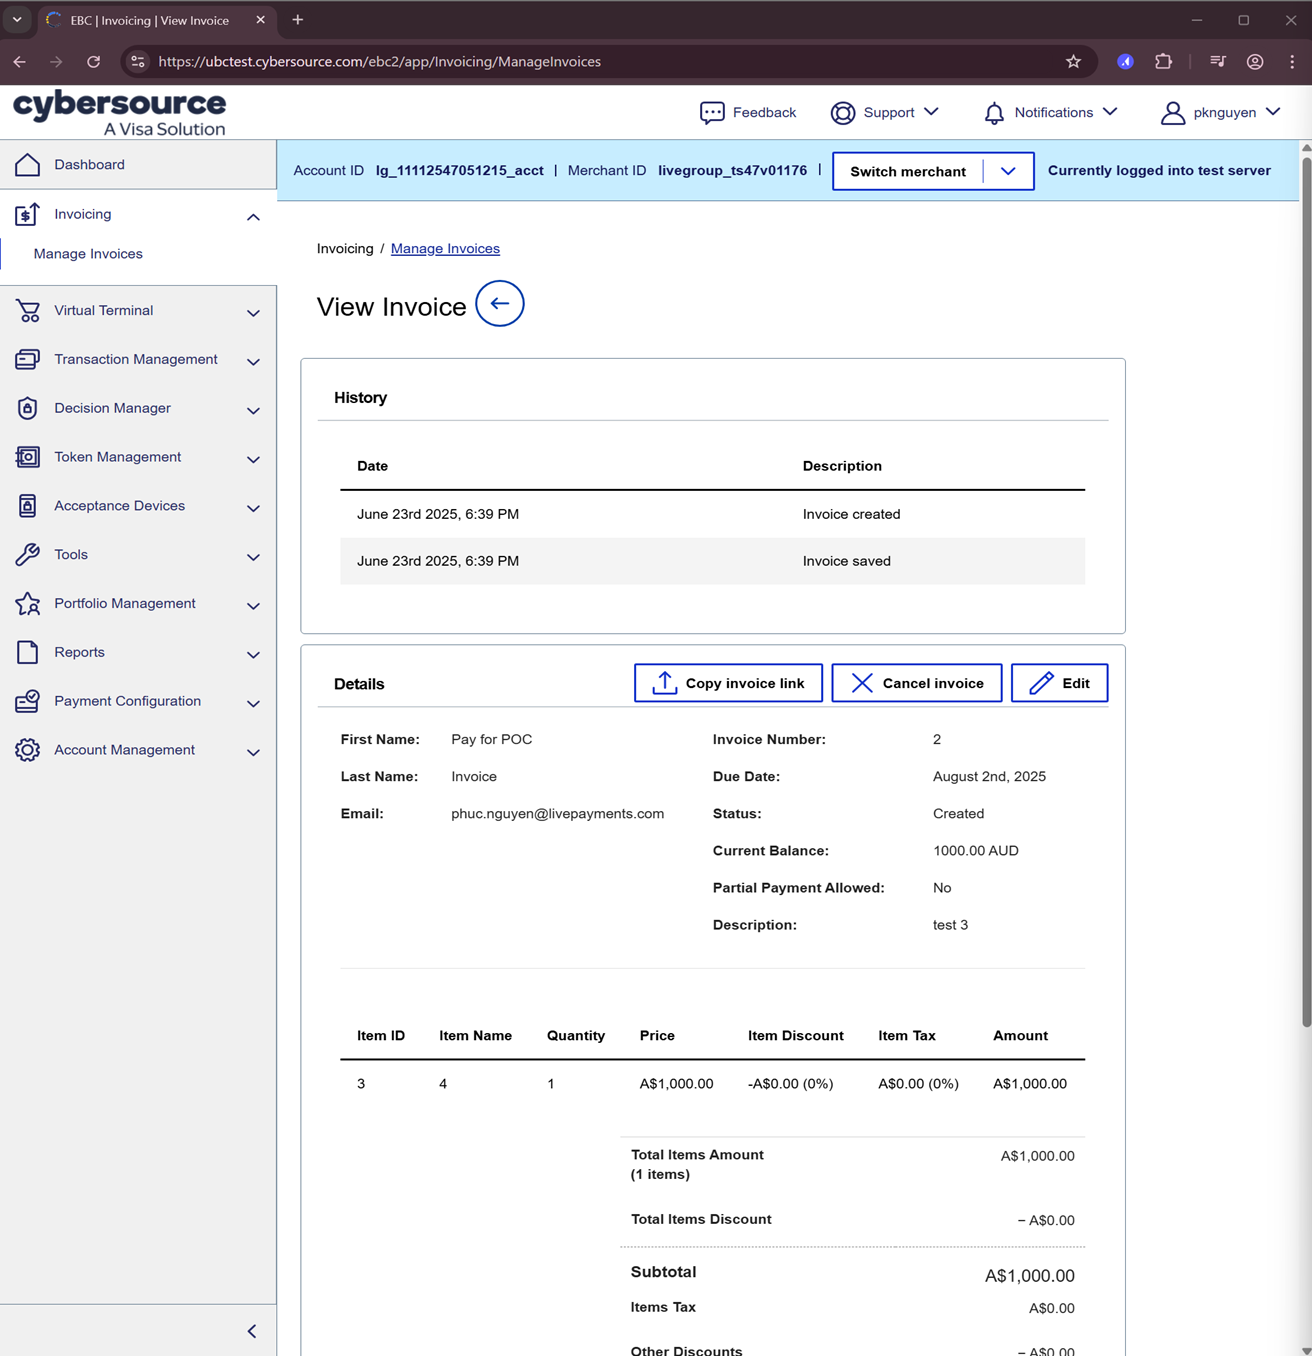The image size is (1312, 1356).
Task: Click the Account Management gear icon
Action: click(x=27, y=750)
